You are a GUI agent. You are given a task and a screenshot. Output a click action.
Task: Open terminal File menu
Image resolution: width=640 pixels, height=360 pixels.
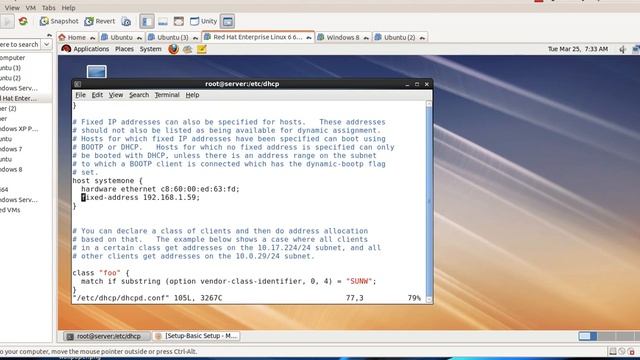80,95
